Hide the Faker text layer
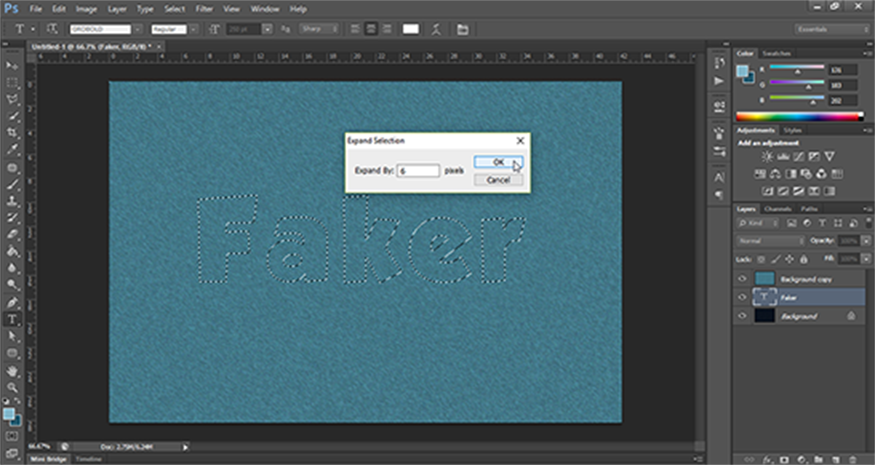 [742, 298]
